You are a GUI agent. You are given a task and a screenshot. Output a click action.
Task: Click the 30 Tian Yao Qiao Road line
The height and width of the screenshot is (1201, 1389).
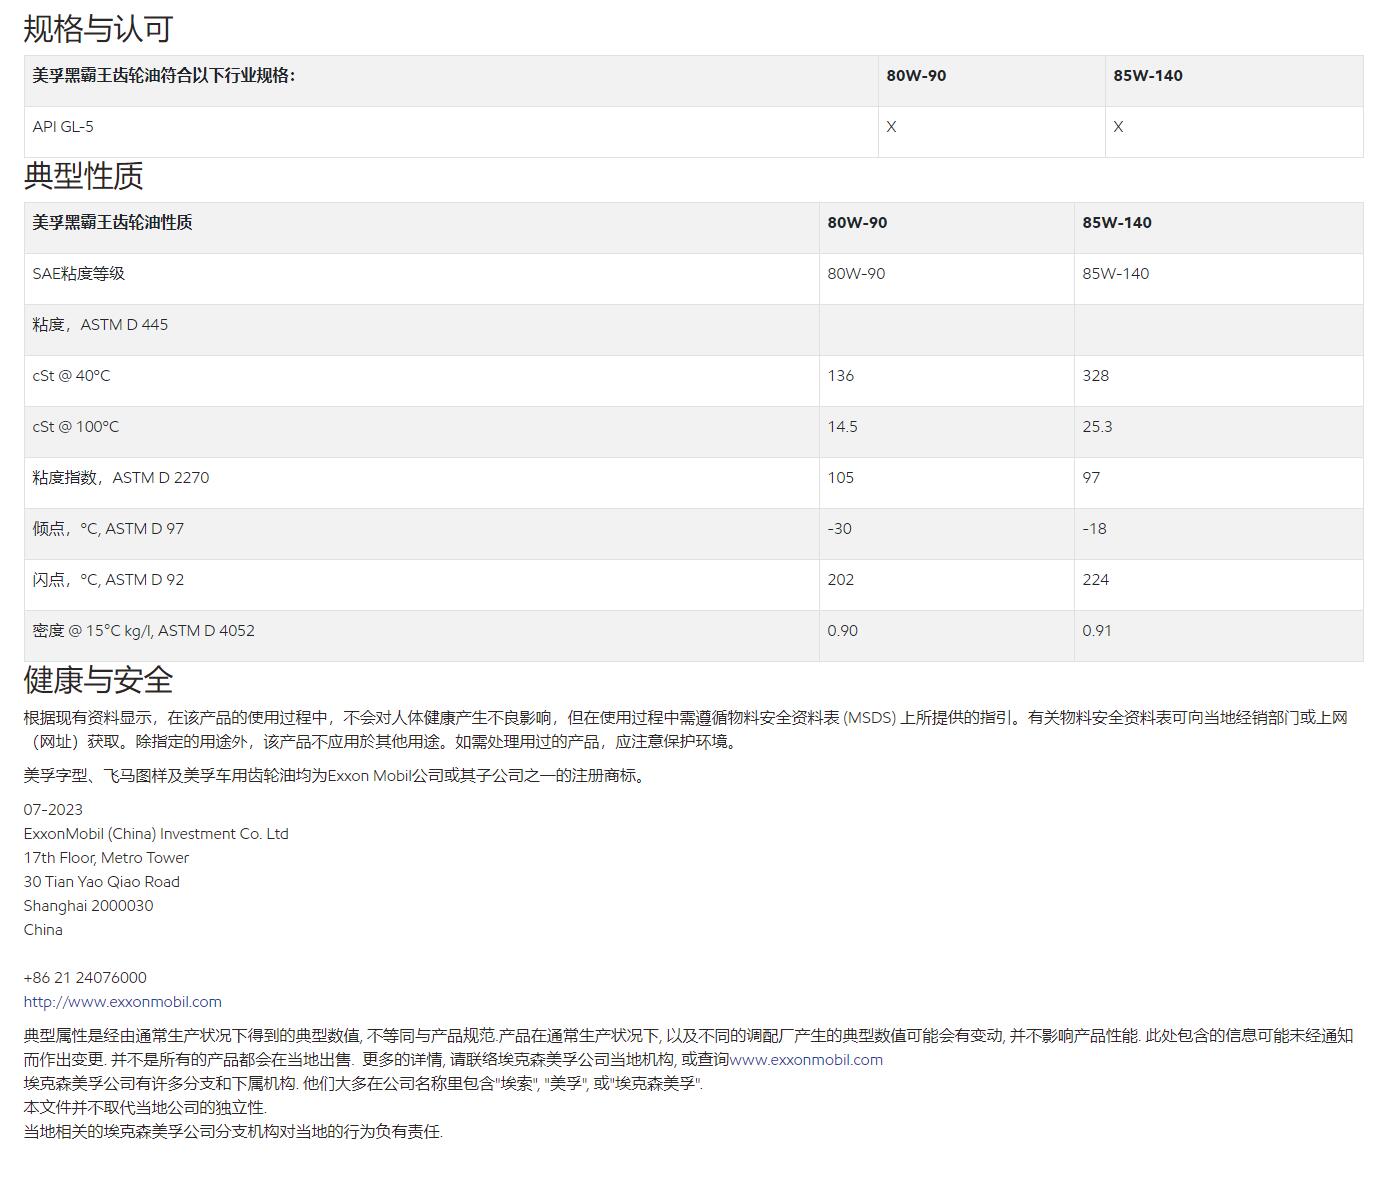[x=102, y=882]
